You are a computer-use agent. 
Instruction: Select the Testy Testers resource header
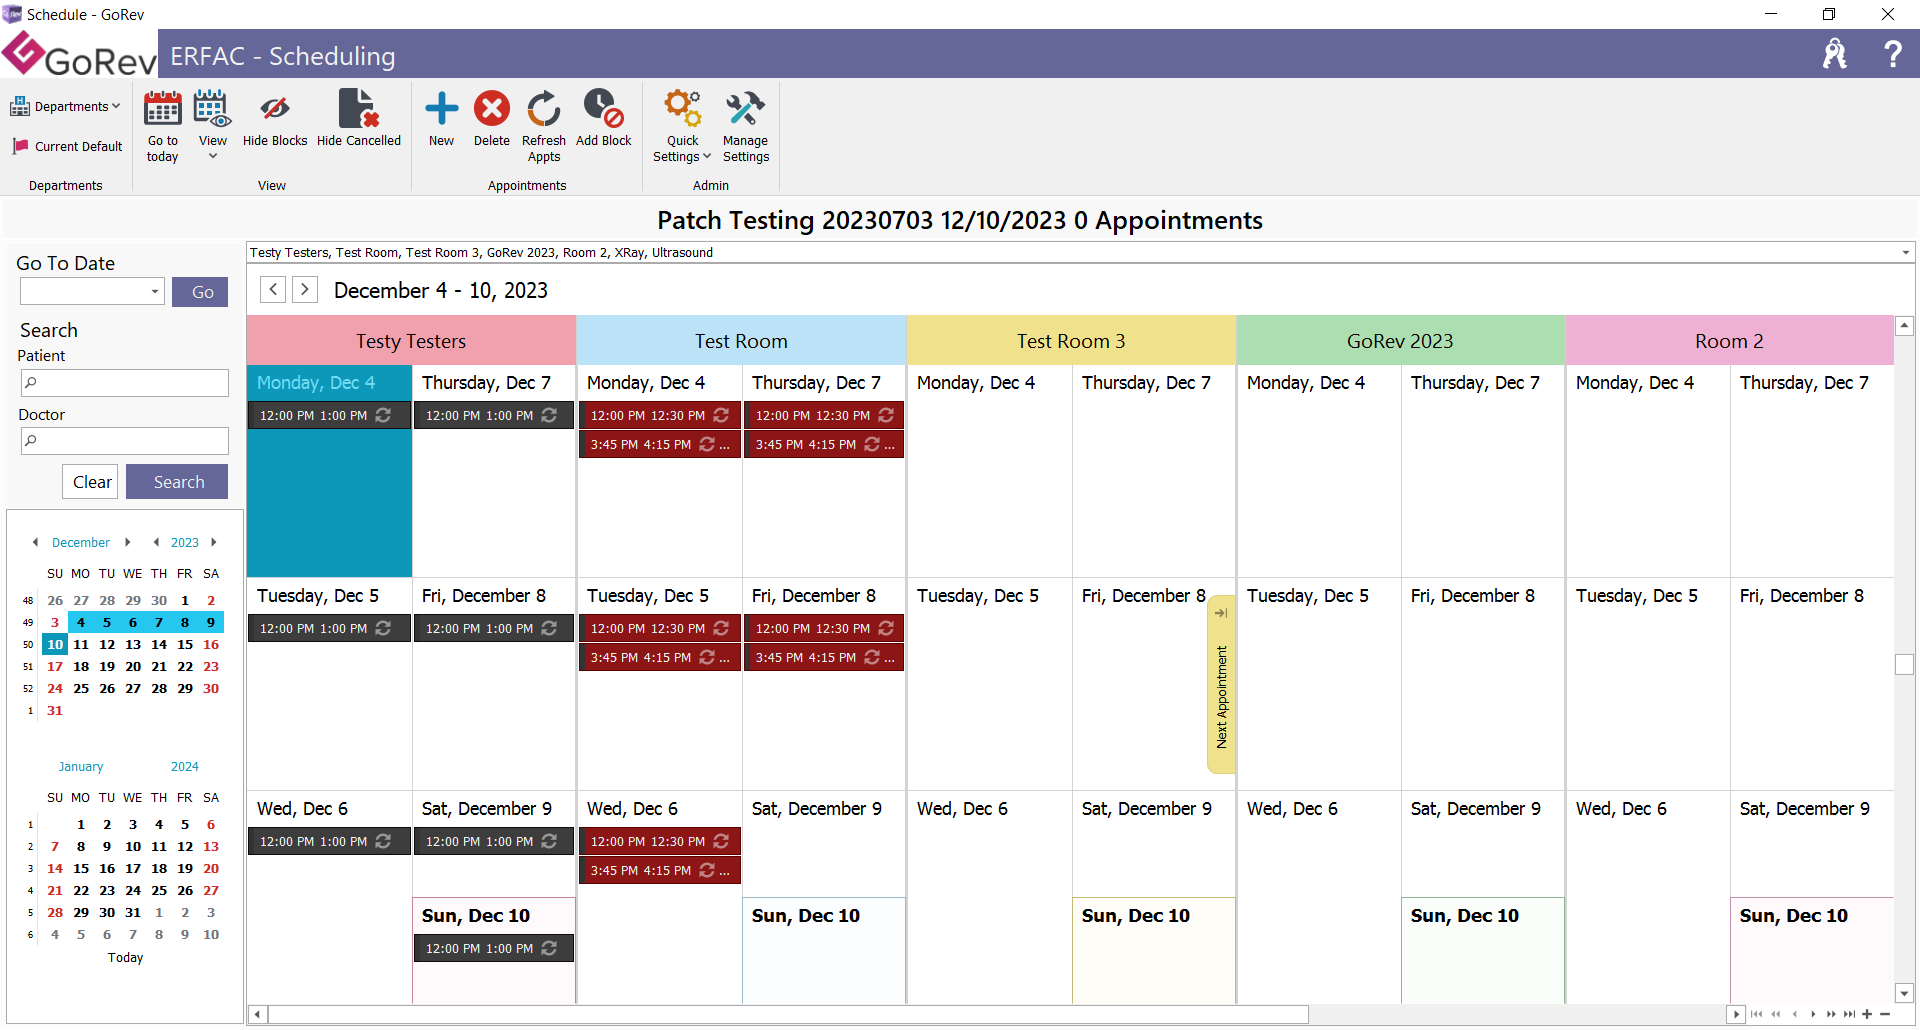[411, 341]
